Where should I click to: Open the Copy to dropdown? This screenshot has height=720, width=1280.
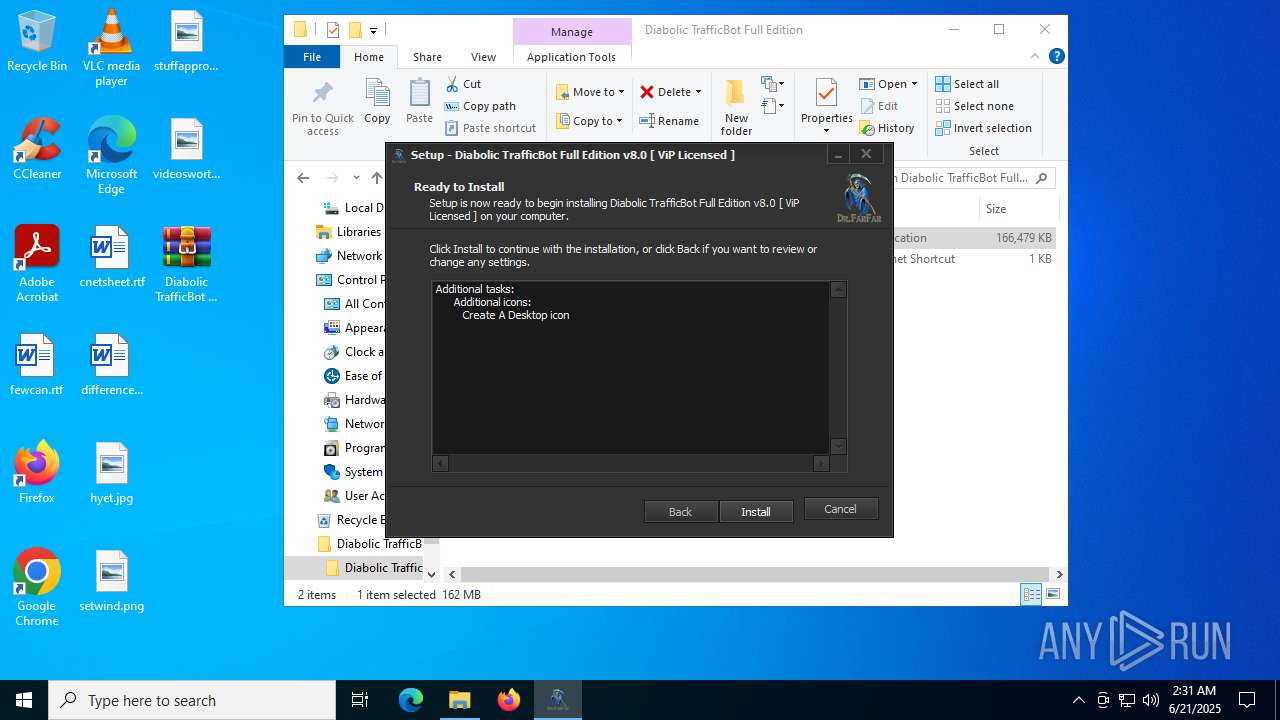(x=589, y=121)
